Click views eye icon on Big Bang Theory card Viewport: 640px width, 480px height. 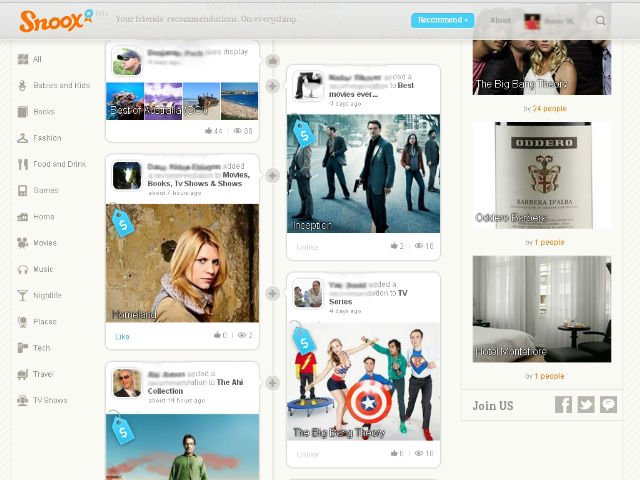pyautogui.click(x=419, y=453)
